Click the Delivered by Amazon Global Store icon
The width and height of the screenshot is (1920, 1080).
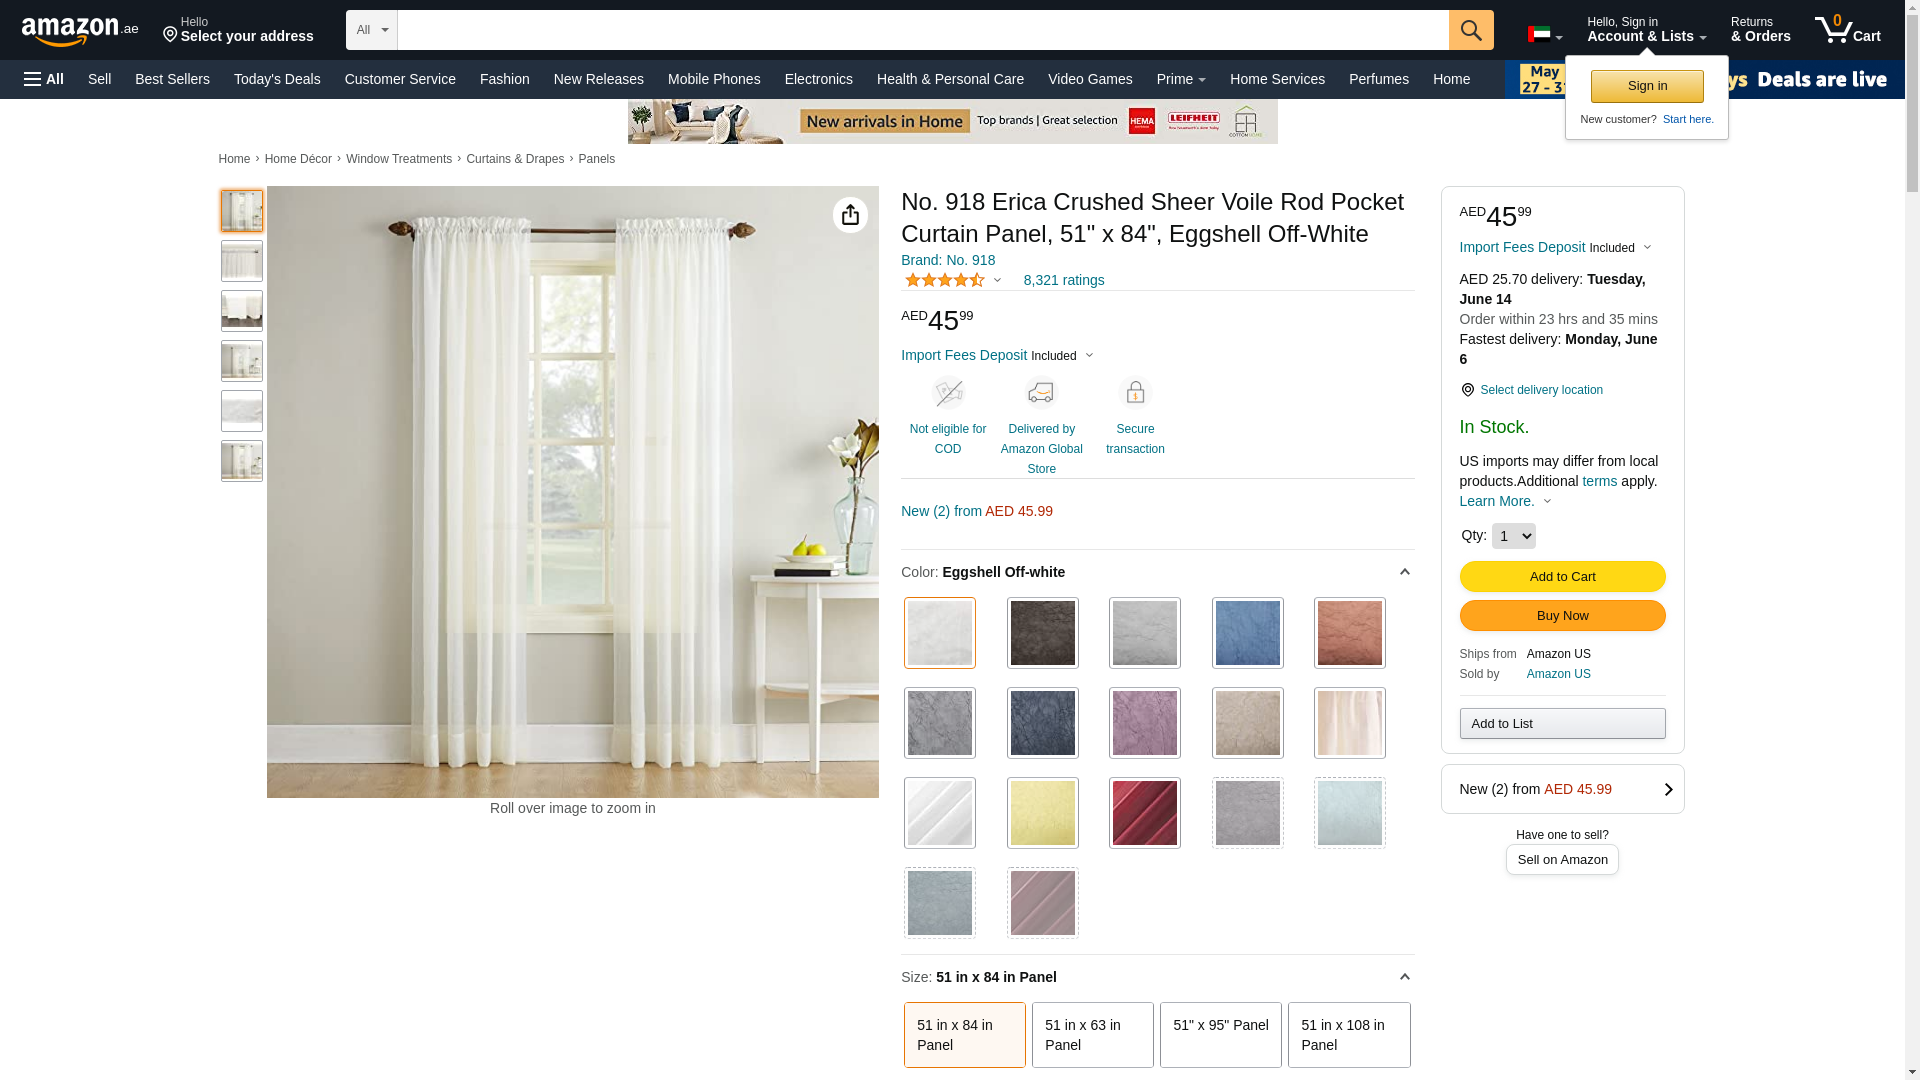pos(1041,393)
